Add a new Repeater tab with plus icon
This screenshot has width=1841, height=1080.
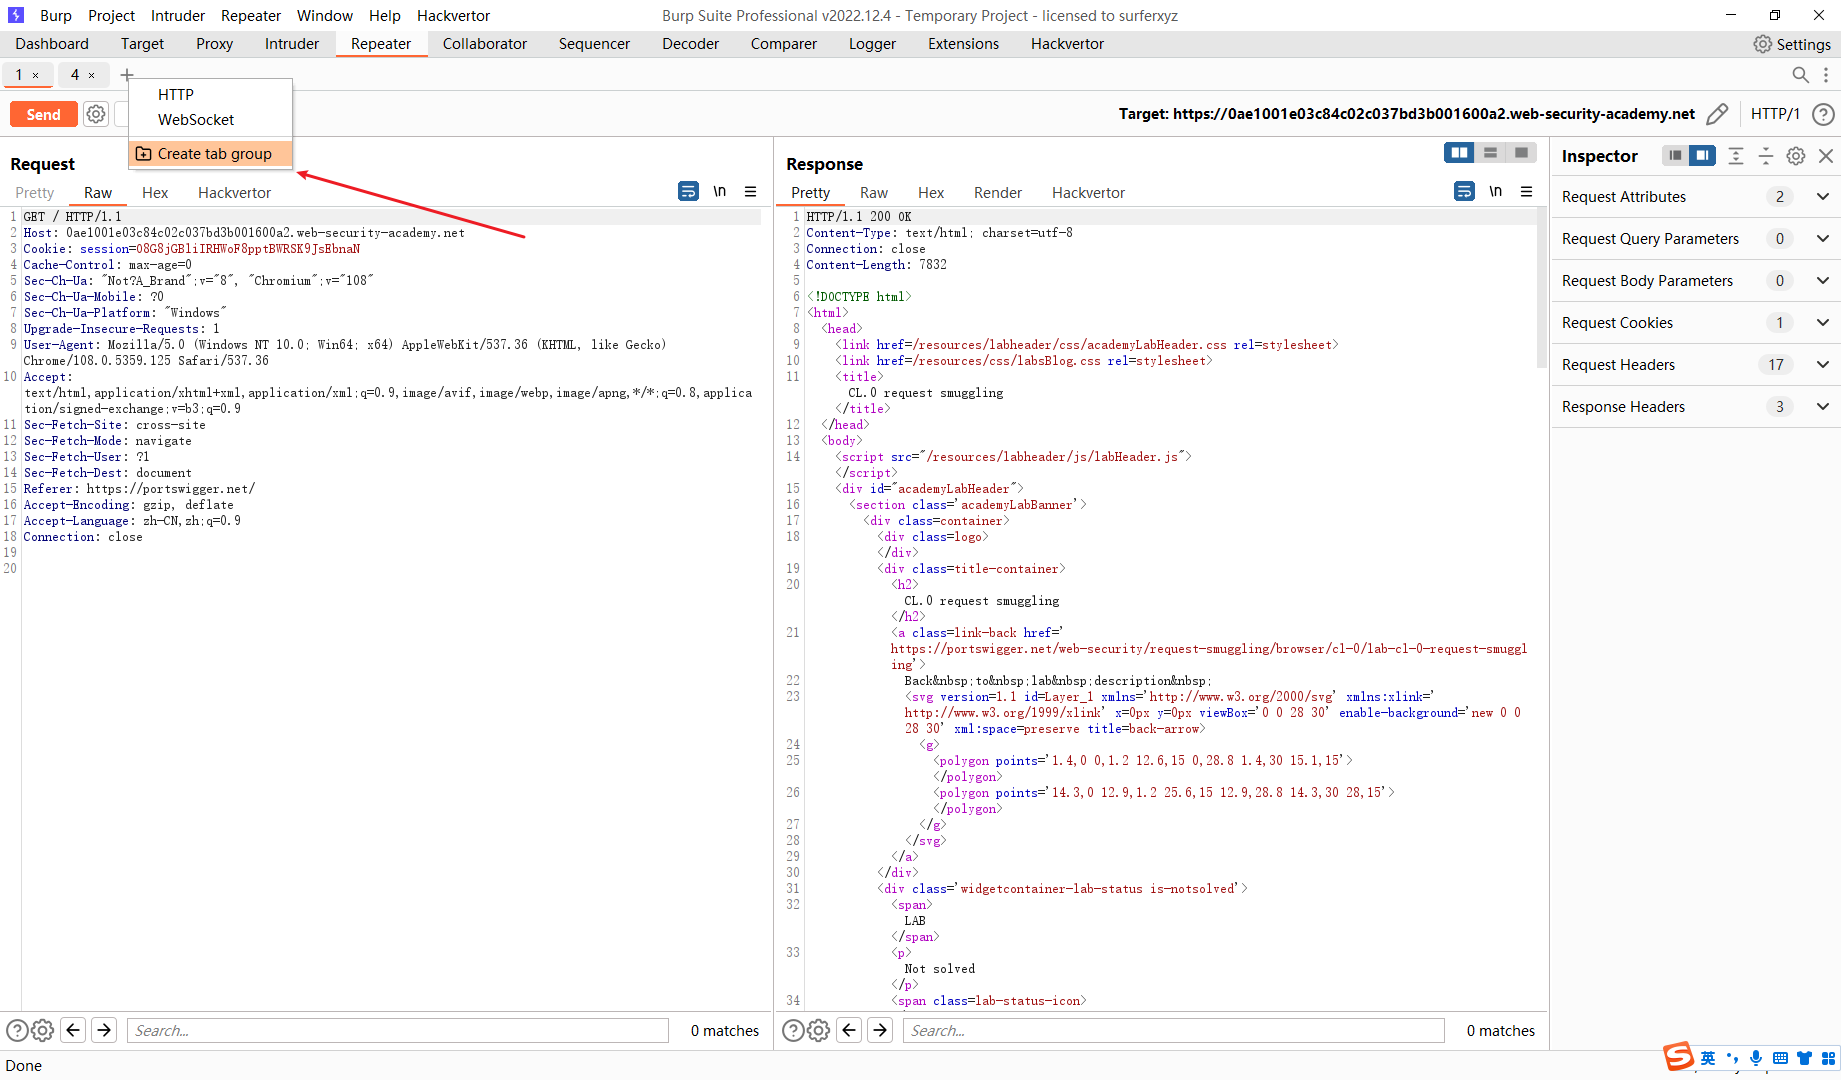click(x=127, y=75)
